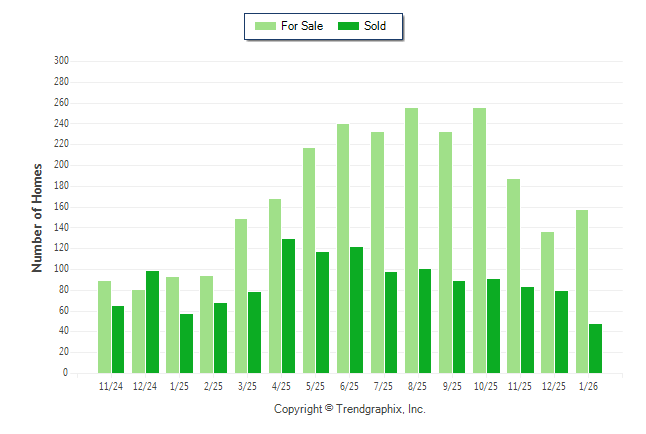The width and height of the screenshot is (646, 434).
Task: Select the For Sale bar for 10/25
Action: [x=479, y=240]
